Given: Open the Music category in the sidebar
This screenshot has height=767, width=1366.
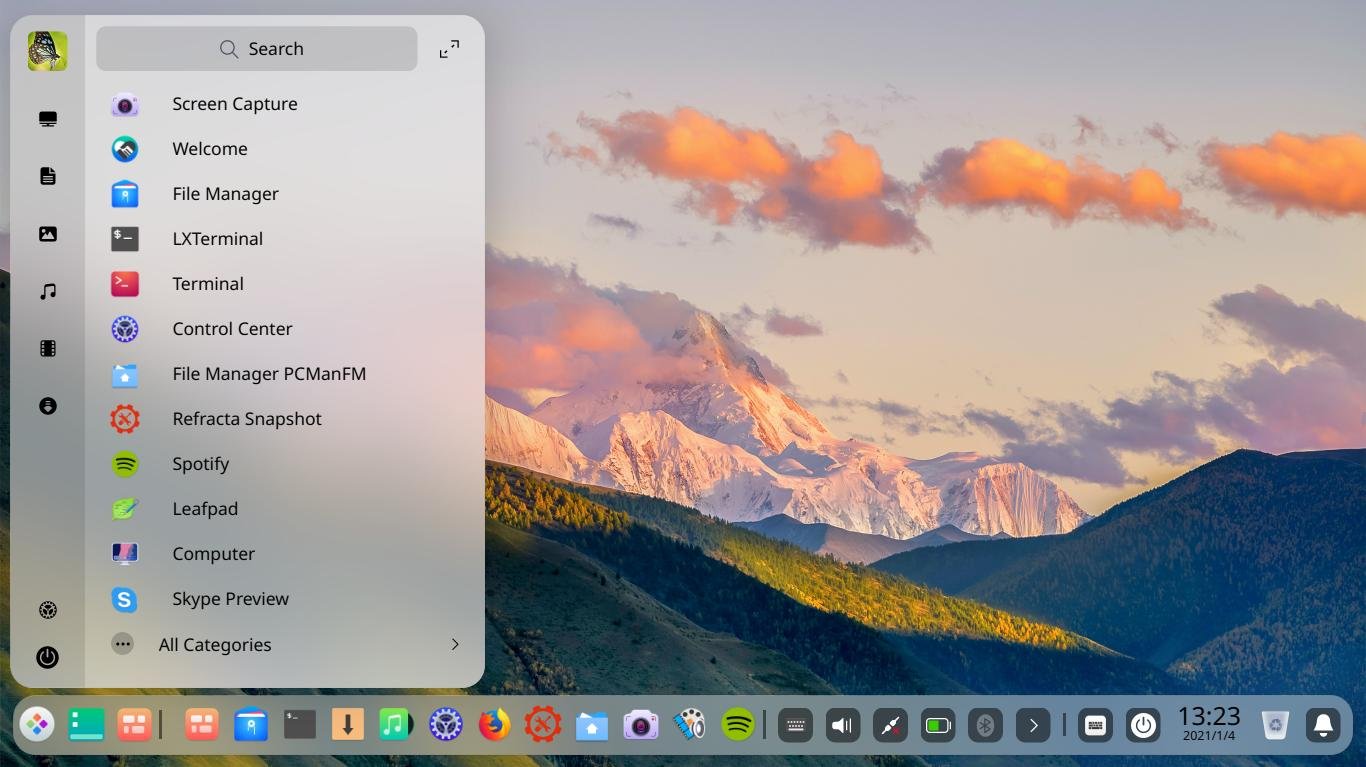Looking at the screenshot, I should (x=47, y=290).
